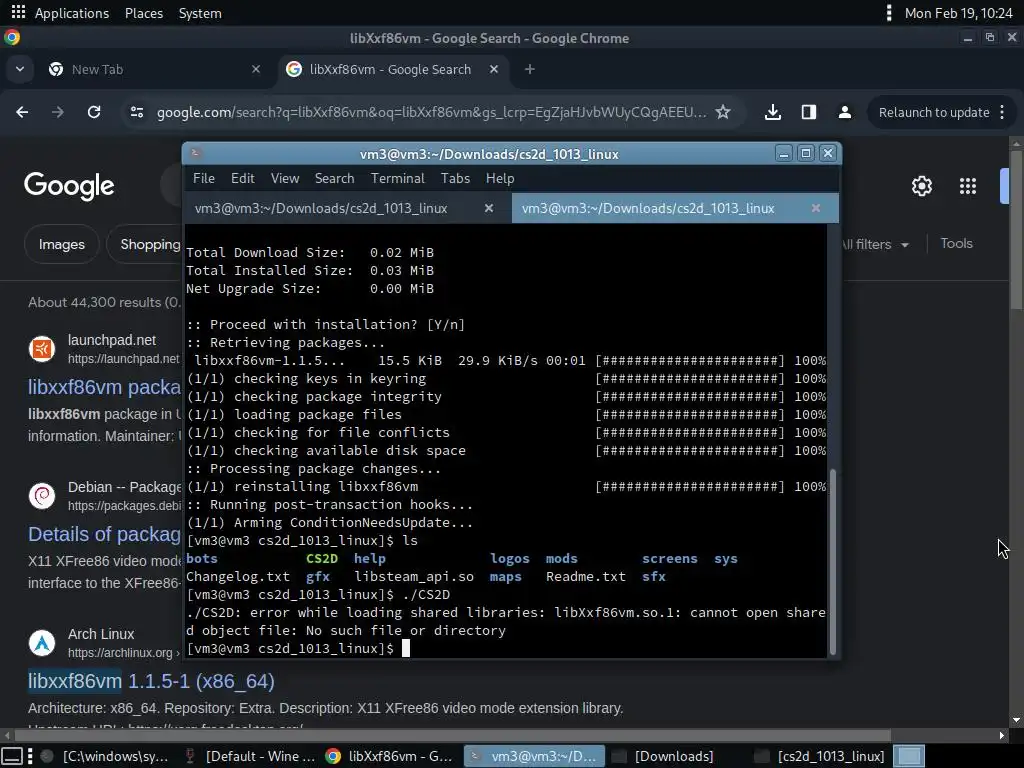
Task: Close the New Tab tab
Action: 256,69
